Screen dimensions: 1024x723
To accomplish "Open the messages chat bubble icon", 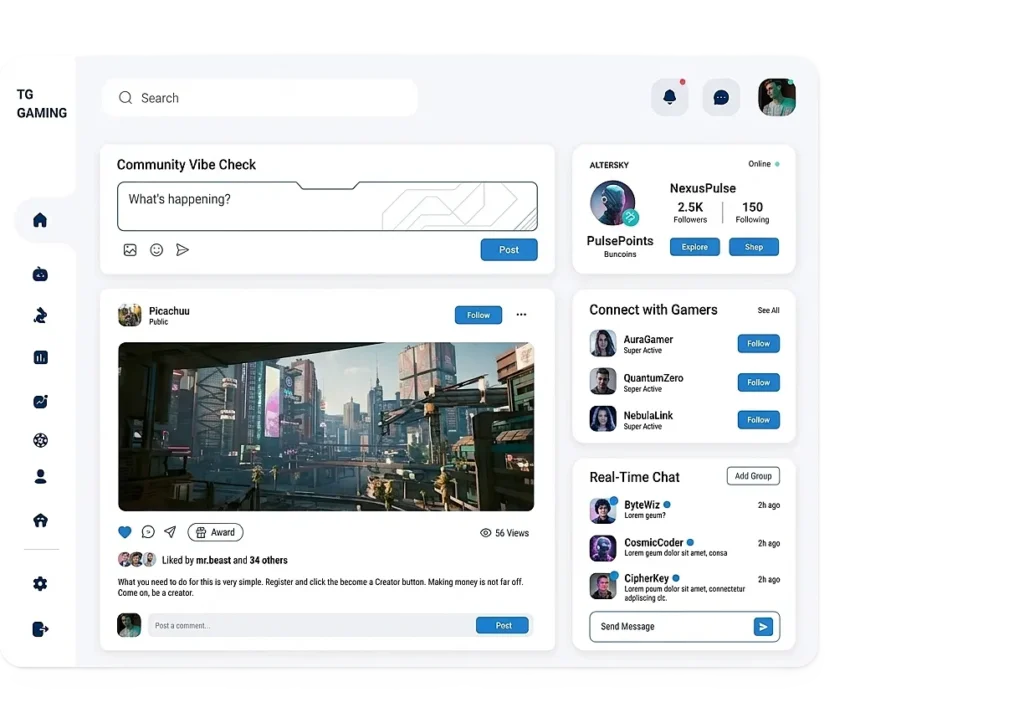I will (721, 97).
